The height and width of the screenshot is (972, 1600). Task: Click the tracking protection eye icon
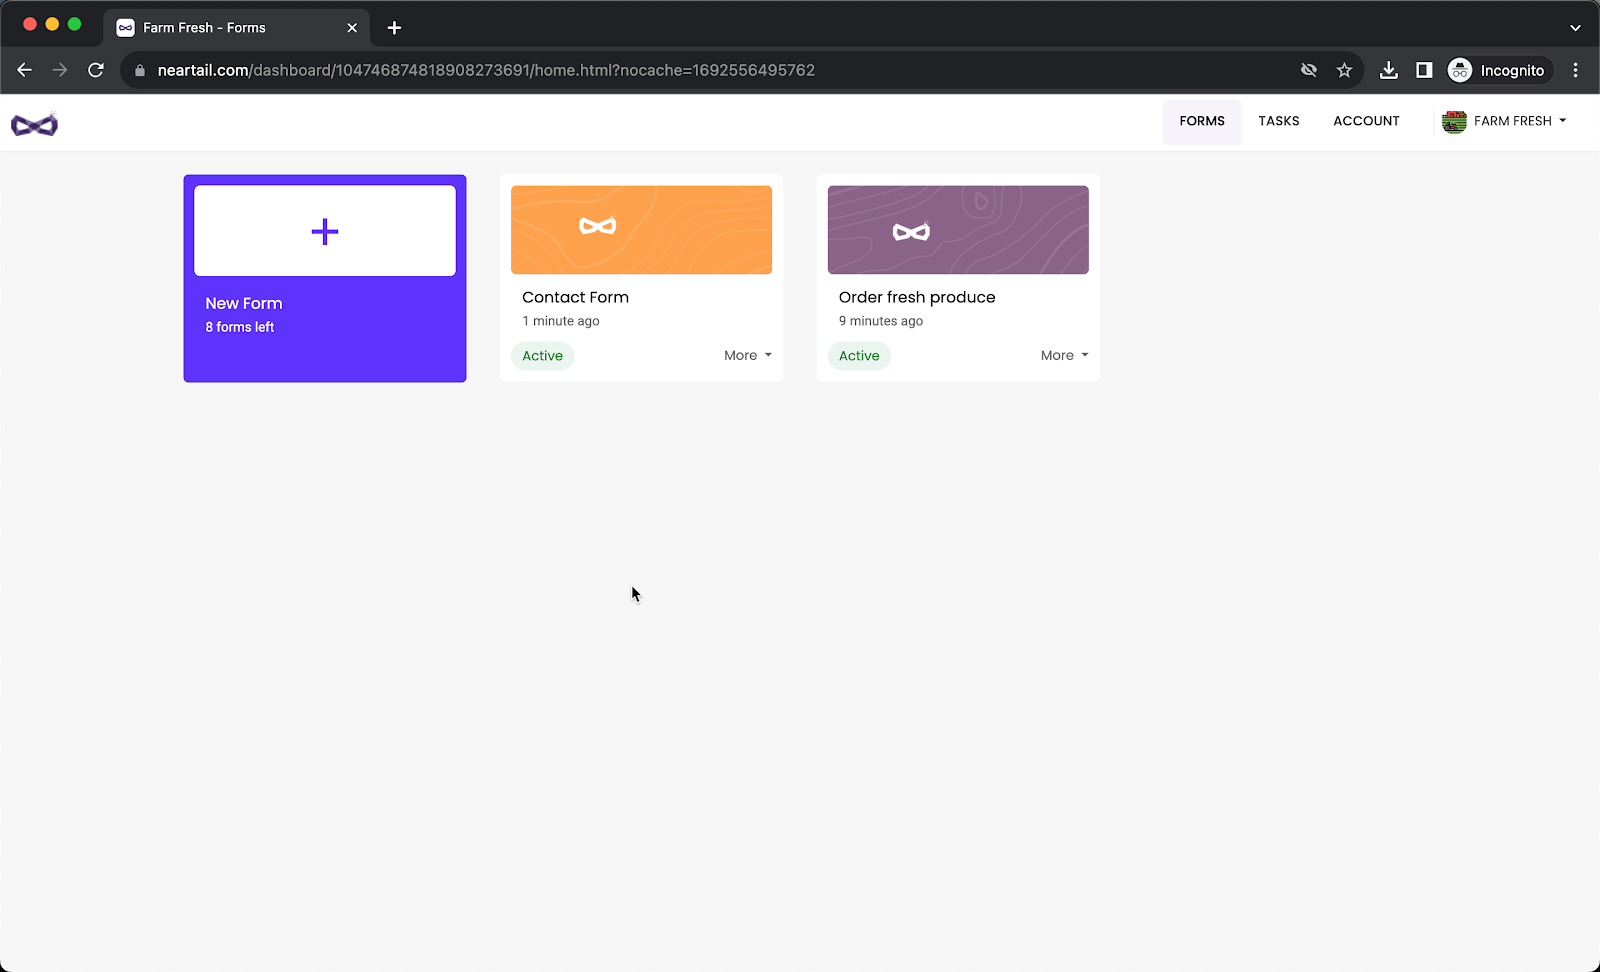(1308, 70)
